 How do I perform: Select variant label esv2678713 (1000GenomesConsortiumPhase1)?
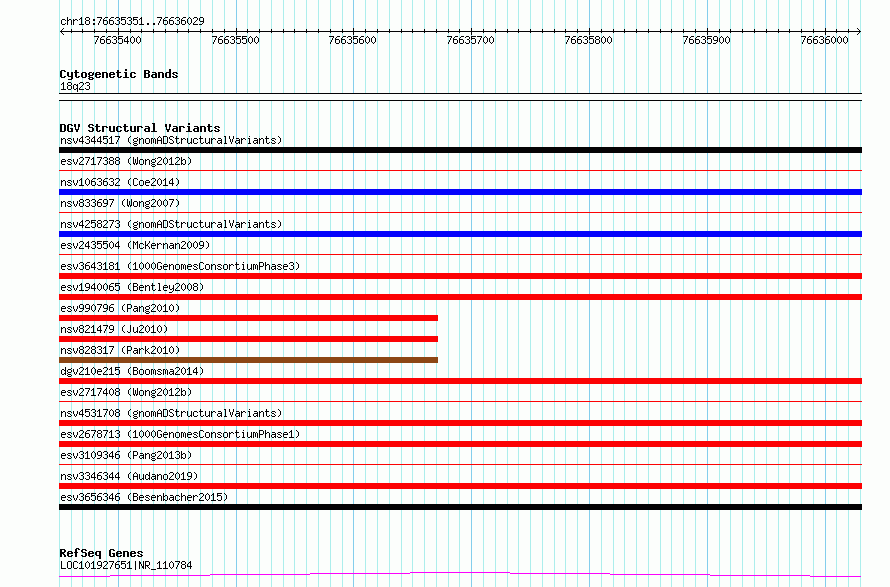[x=180, y=434]
